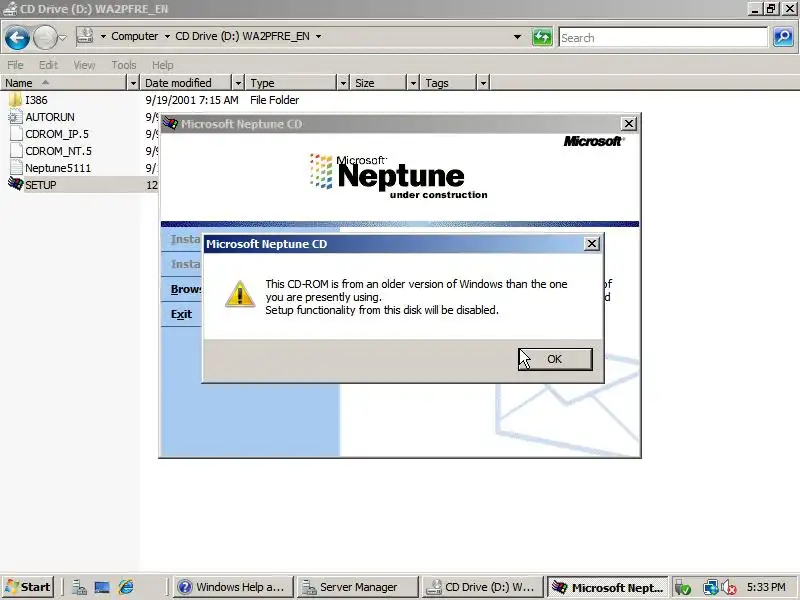
Task: Click in the Search input box
Action: (663, 38)
